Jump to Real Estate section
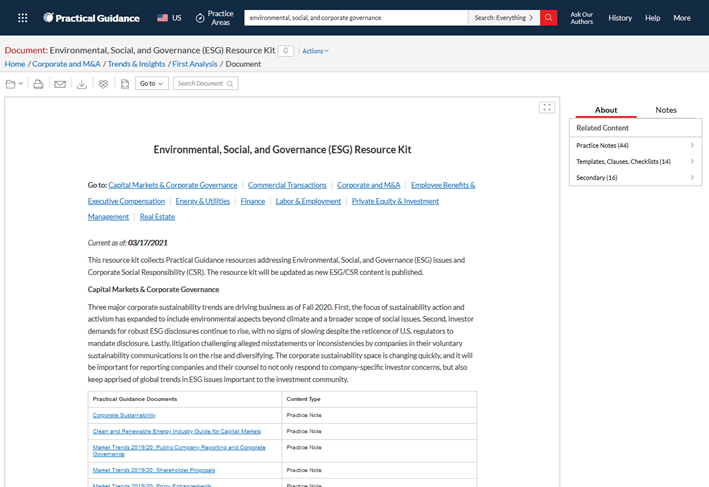 [157, 217]
